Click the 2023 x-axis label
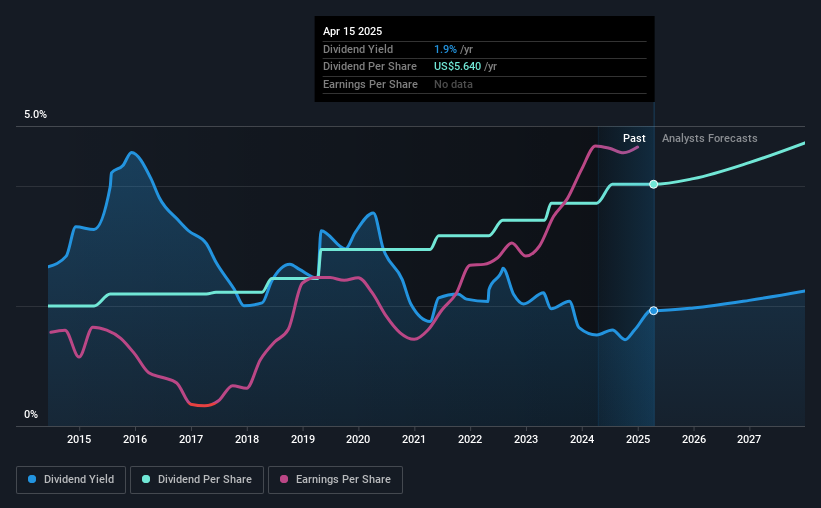The image size is (821, 508). click(526, 439)
